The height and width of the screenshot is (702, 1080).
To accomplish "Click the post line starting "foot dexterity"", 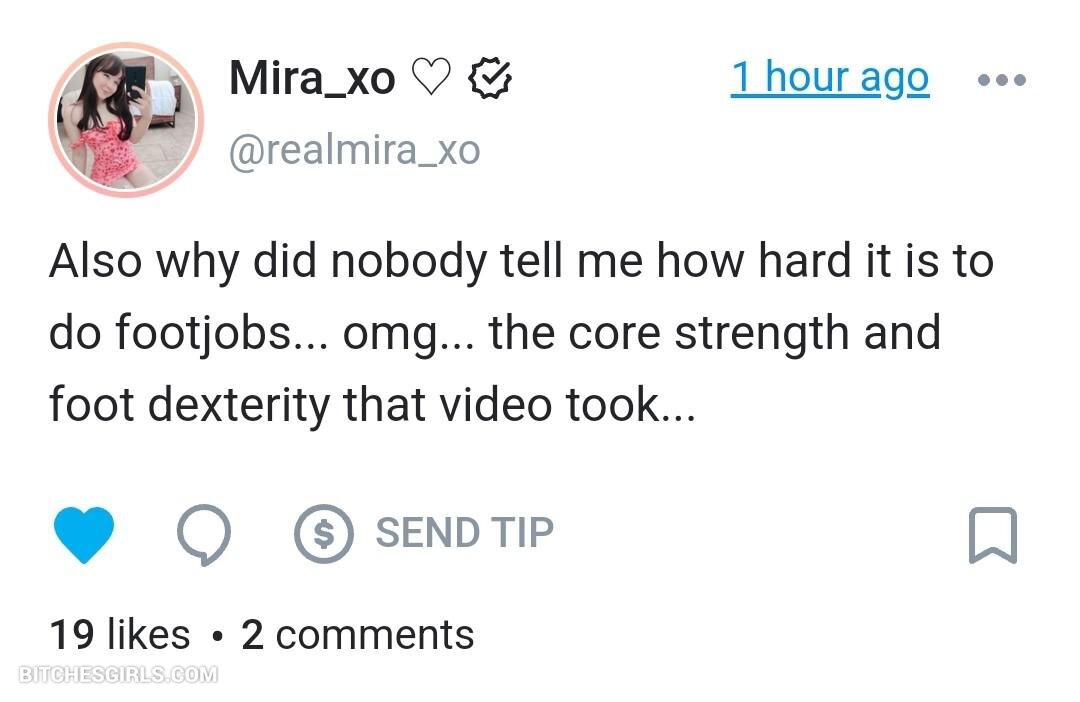I will 371,405.
